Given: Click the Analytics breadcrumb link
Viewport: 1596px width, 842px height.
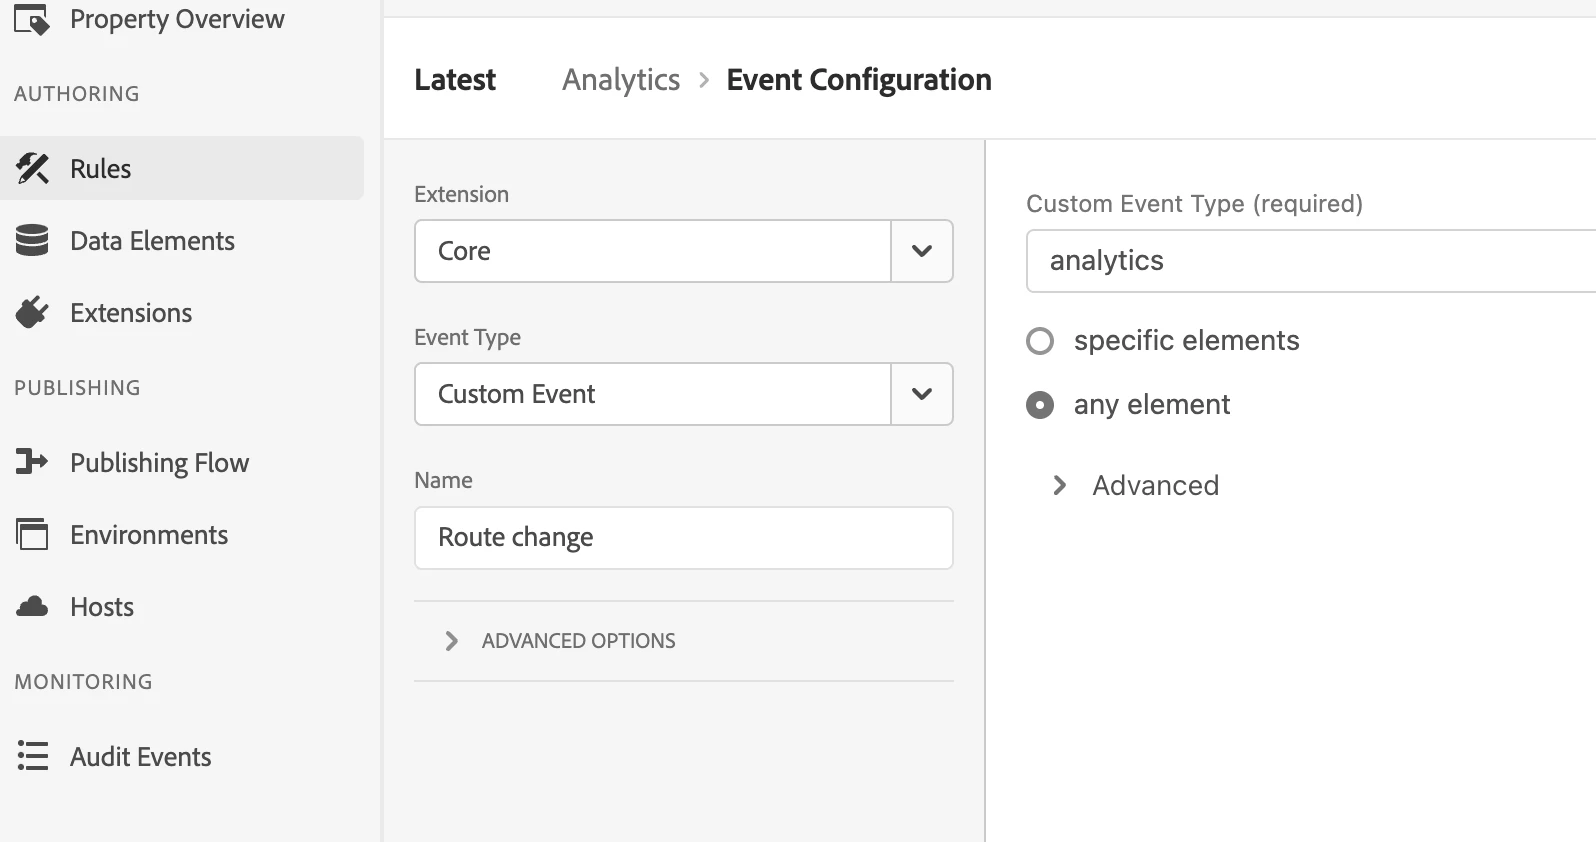Looking at the screenshot, I should [621, 80].
